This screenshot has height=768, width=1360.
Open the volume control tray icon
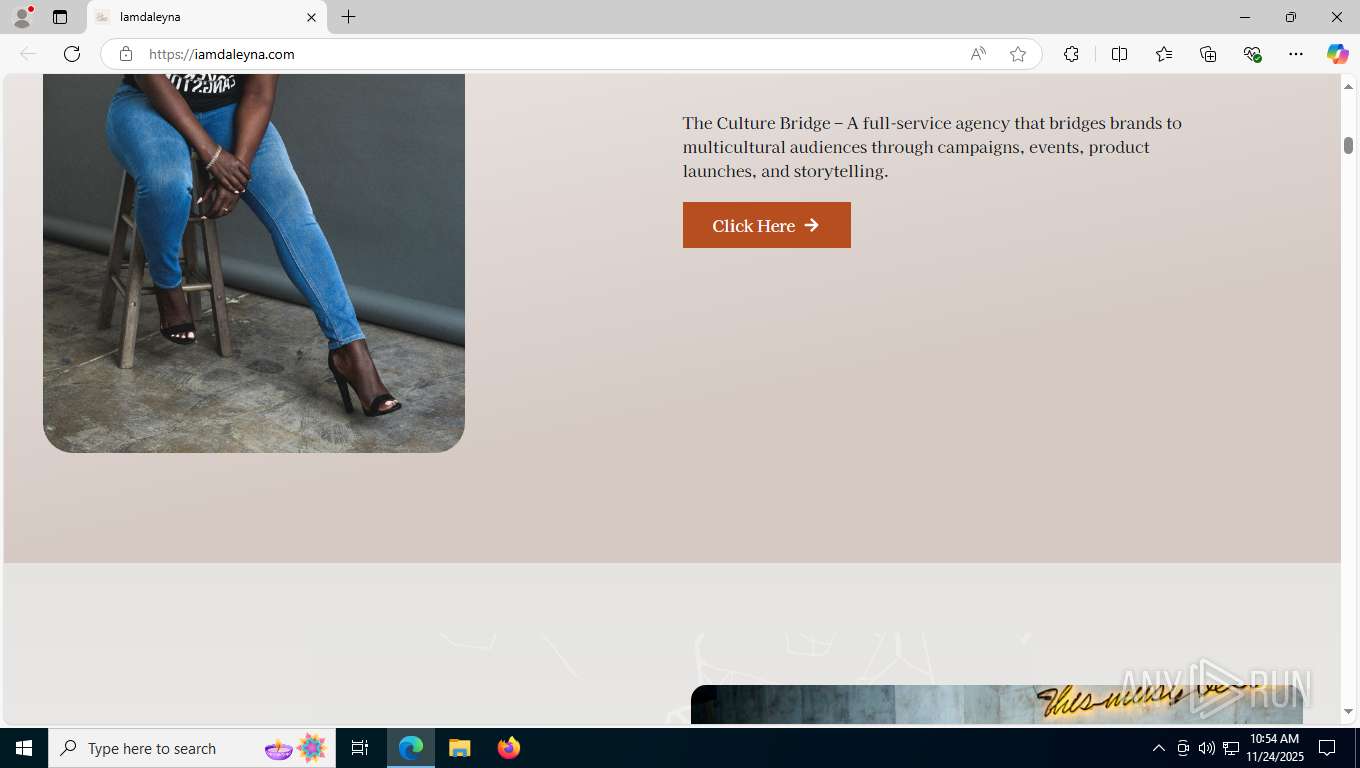click(1206, 748)
